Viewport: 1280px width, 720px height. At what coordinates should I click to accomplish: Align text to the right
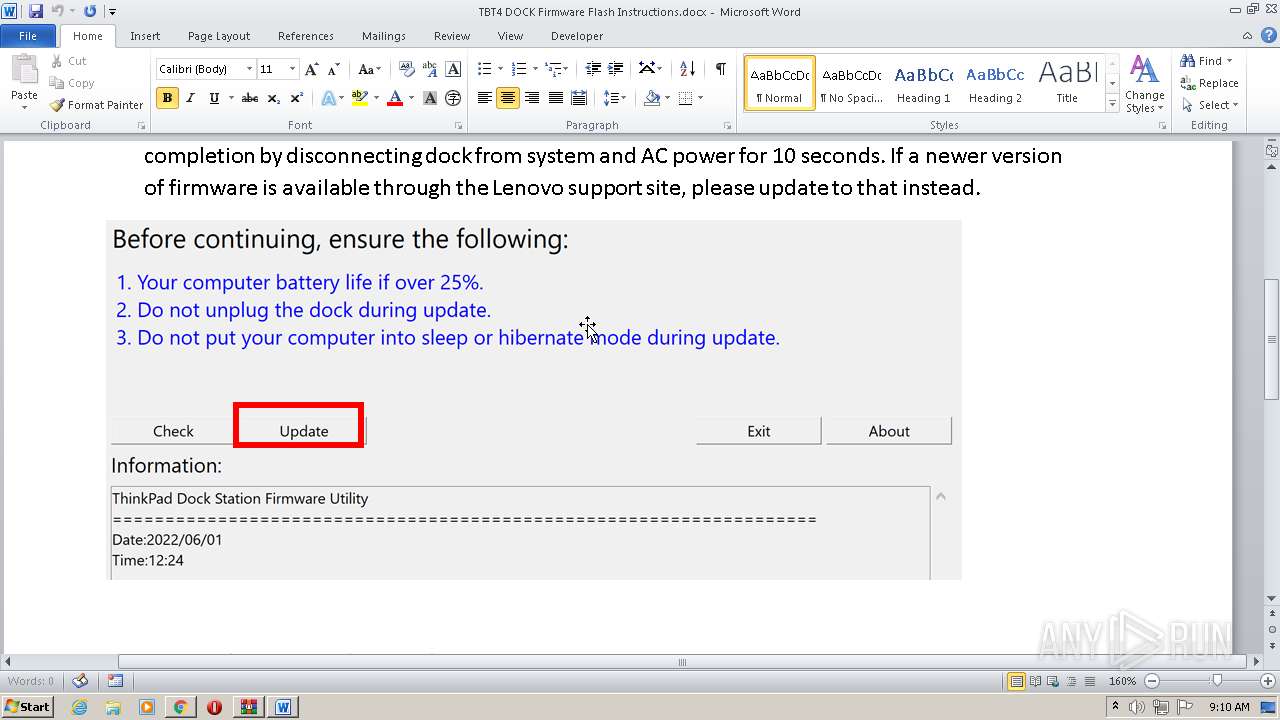tap(532, 98)
